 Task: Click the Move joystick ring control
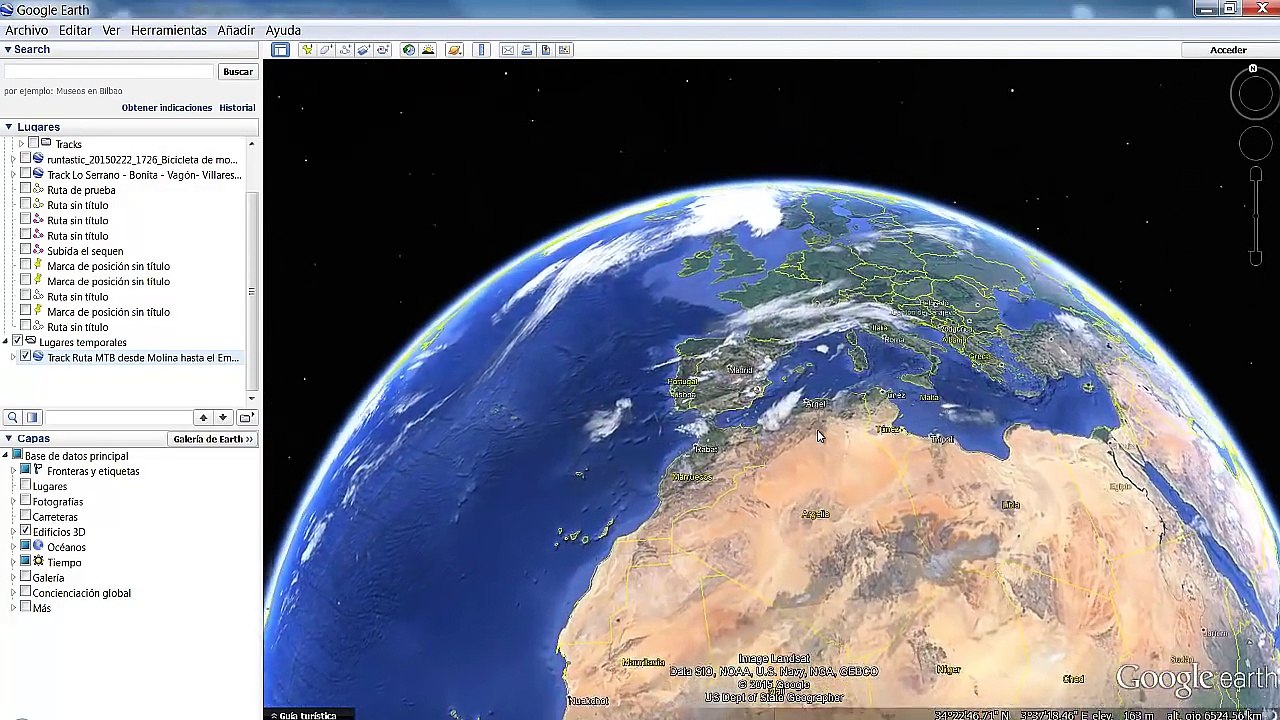click(1256, 144)
